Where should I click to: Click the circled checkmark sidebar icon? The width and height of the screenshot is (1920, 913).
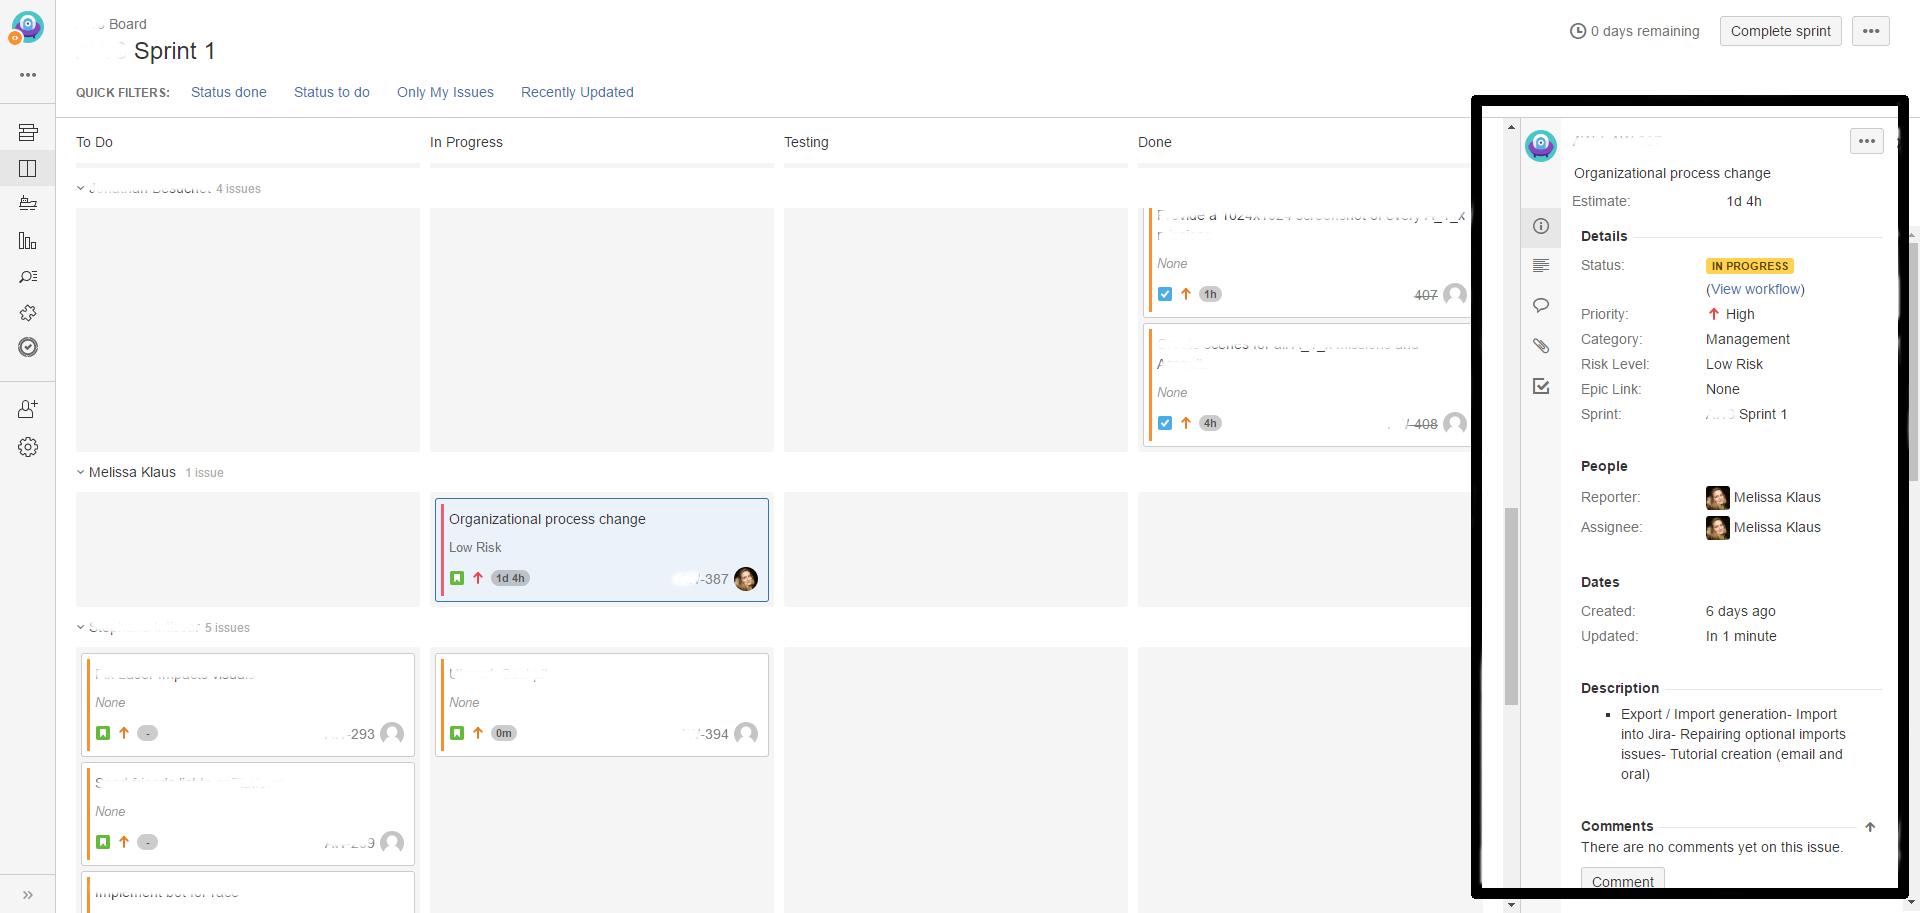point(28,347)
